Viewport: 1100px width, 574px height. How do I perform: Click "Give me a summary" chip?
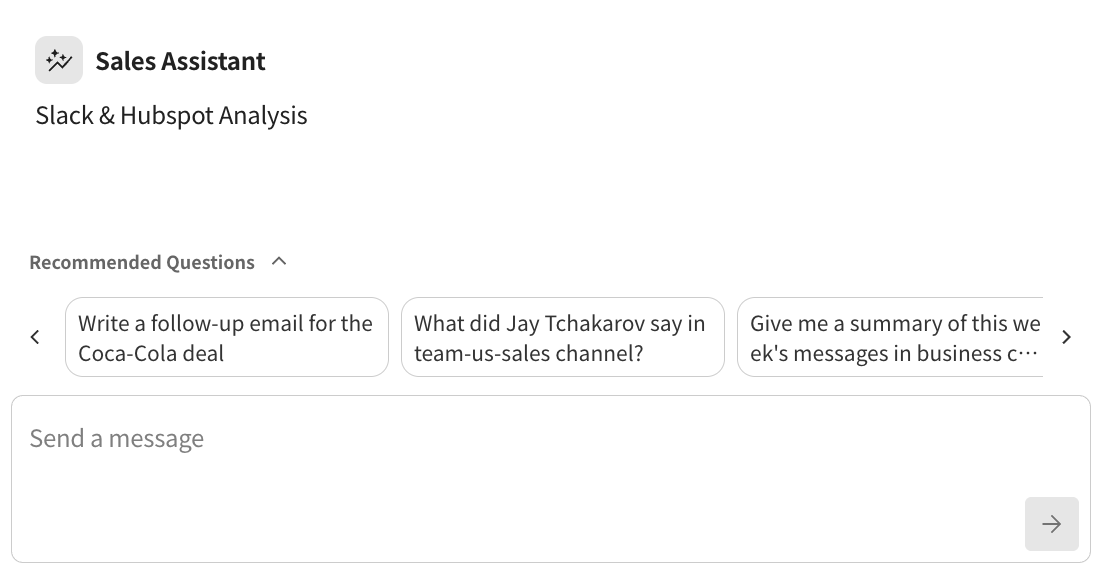pyautogui.click(x=890, y=337)
